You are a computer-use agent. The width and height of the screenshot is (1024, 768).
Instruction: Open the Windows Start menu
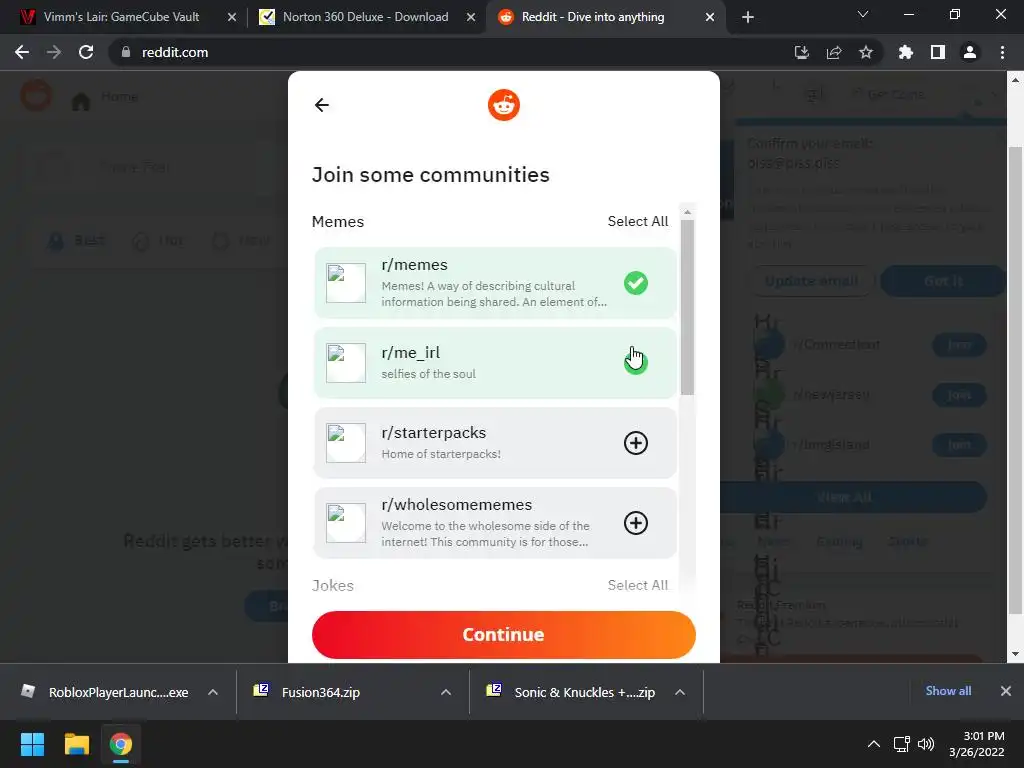(x=32, y=744)
